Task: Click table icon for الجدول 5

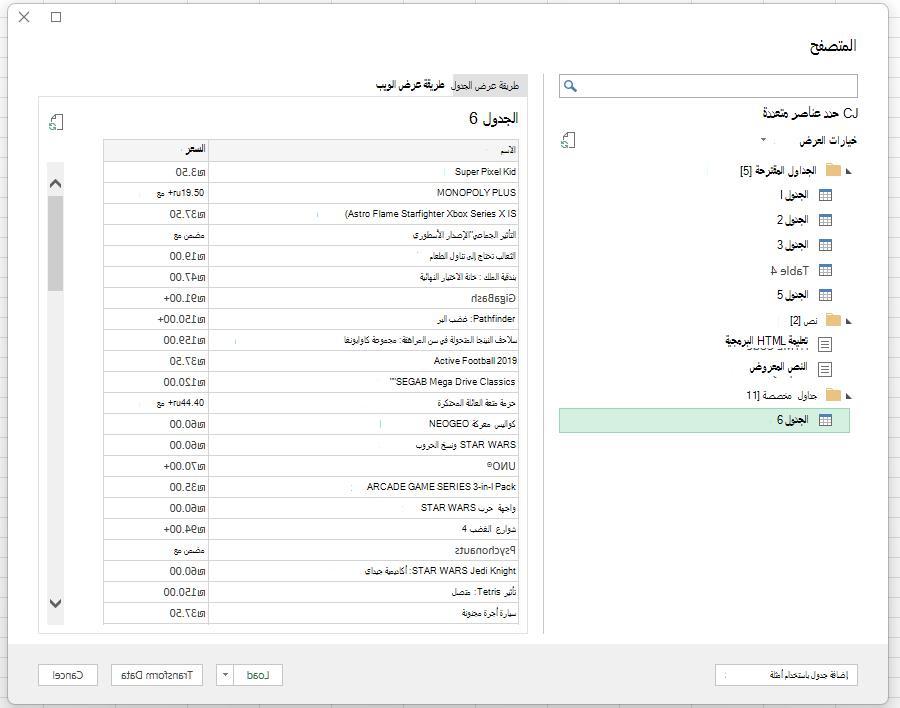Action: (x=825, y=295)
